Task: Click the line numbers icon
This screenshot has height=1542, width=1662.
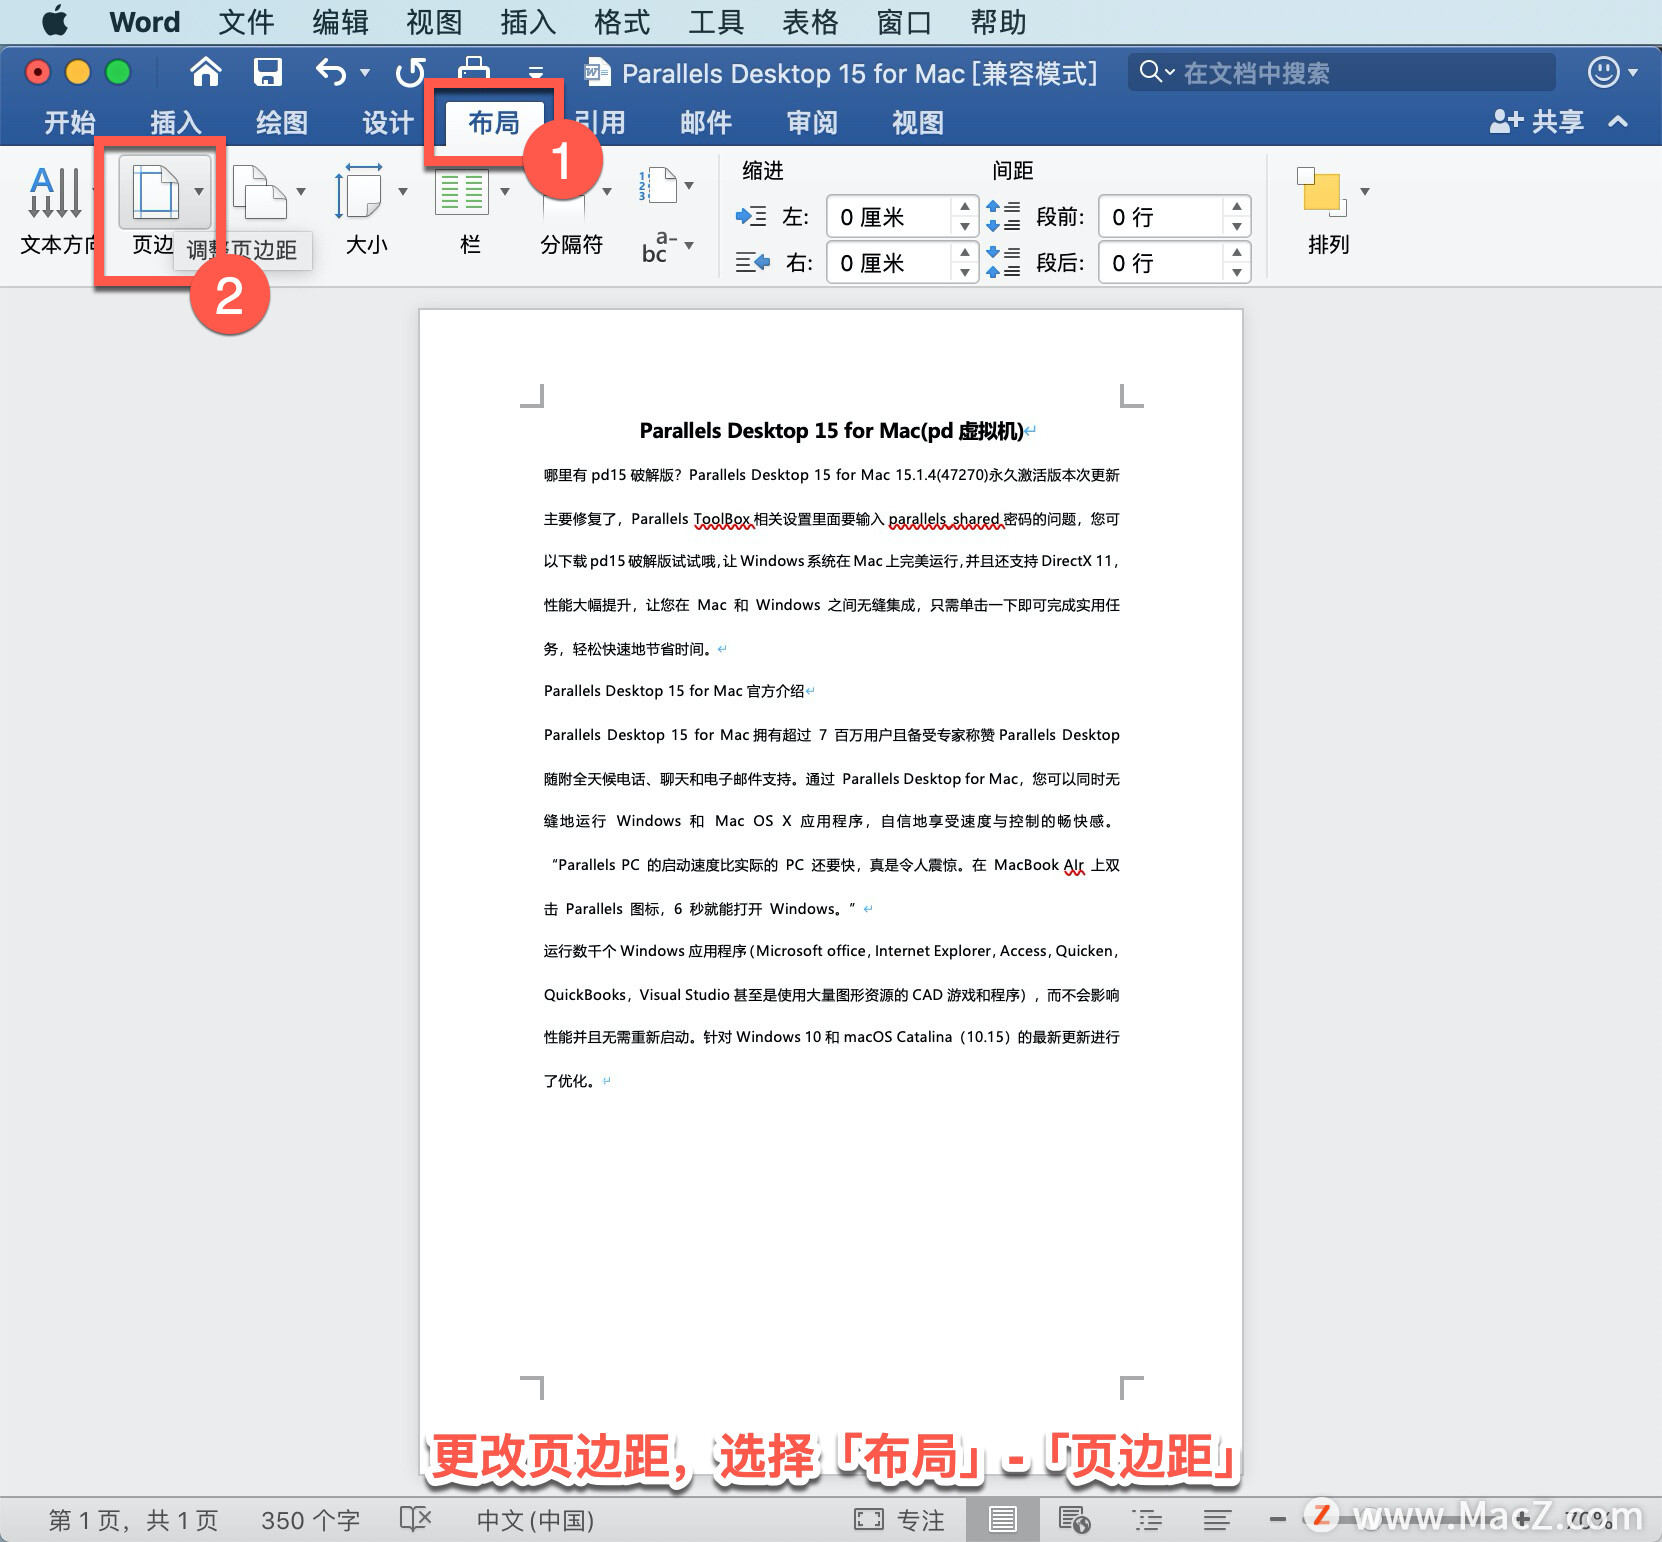Action: tap(658, 185)
